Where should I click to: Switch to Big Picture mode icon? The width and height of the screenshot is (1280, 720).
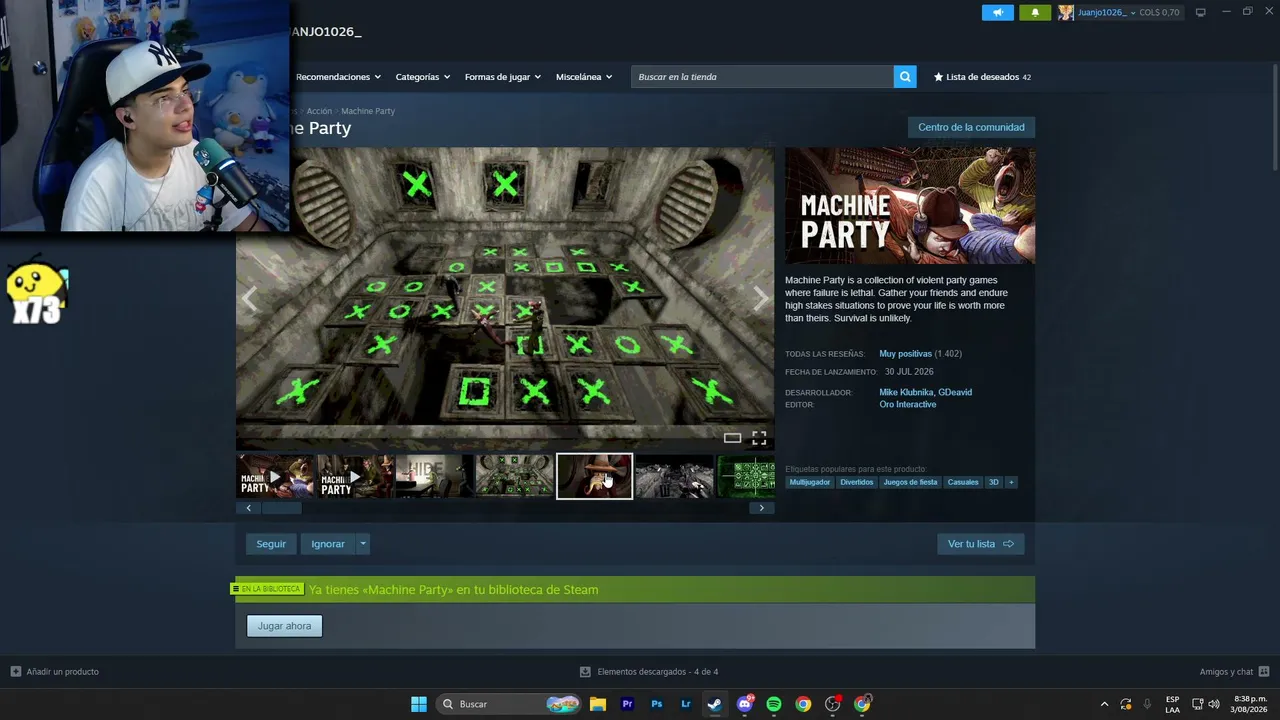coord(1201,12)
